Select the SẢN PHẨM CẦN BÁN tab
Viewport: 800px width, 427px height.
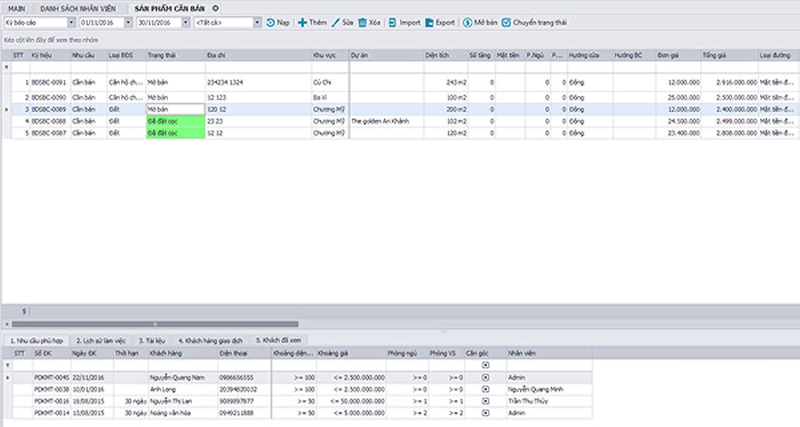pyautogui.click(x=169, y=9)
